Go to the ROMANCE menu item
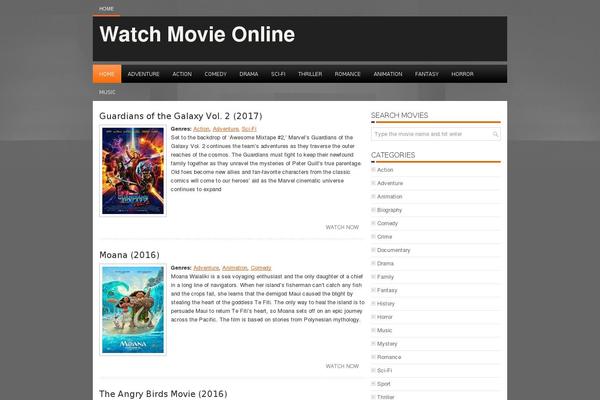Viewport: 600px width, 400px height. click(x=347, y=74)
